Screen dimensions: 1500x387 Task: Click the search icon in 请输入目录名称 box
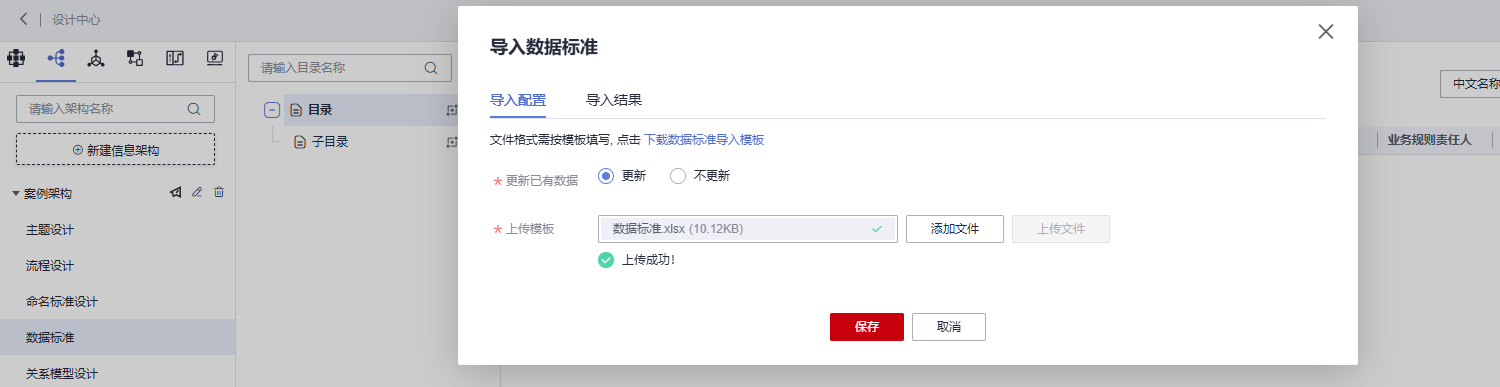pyautogui.click(x=431, y=68)
